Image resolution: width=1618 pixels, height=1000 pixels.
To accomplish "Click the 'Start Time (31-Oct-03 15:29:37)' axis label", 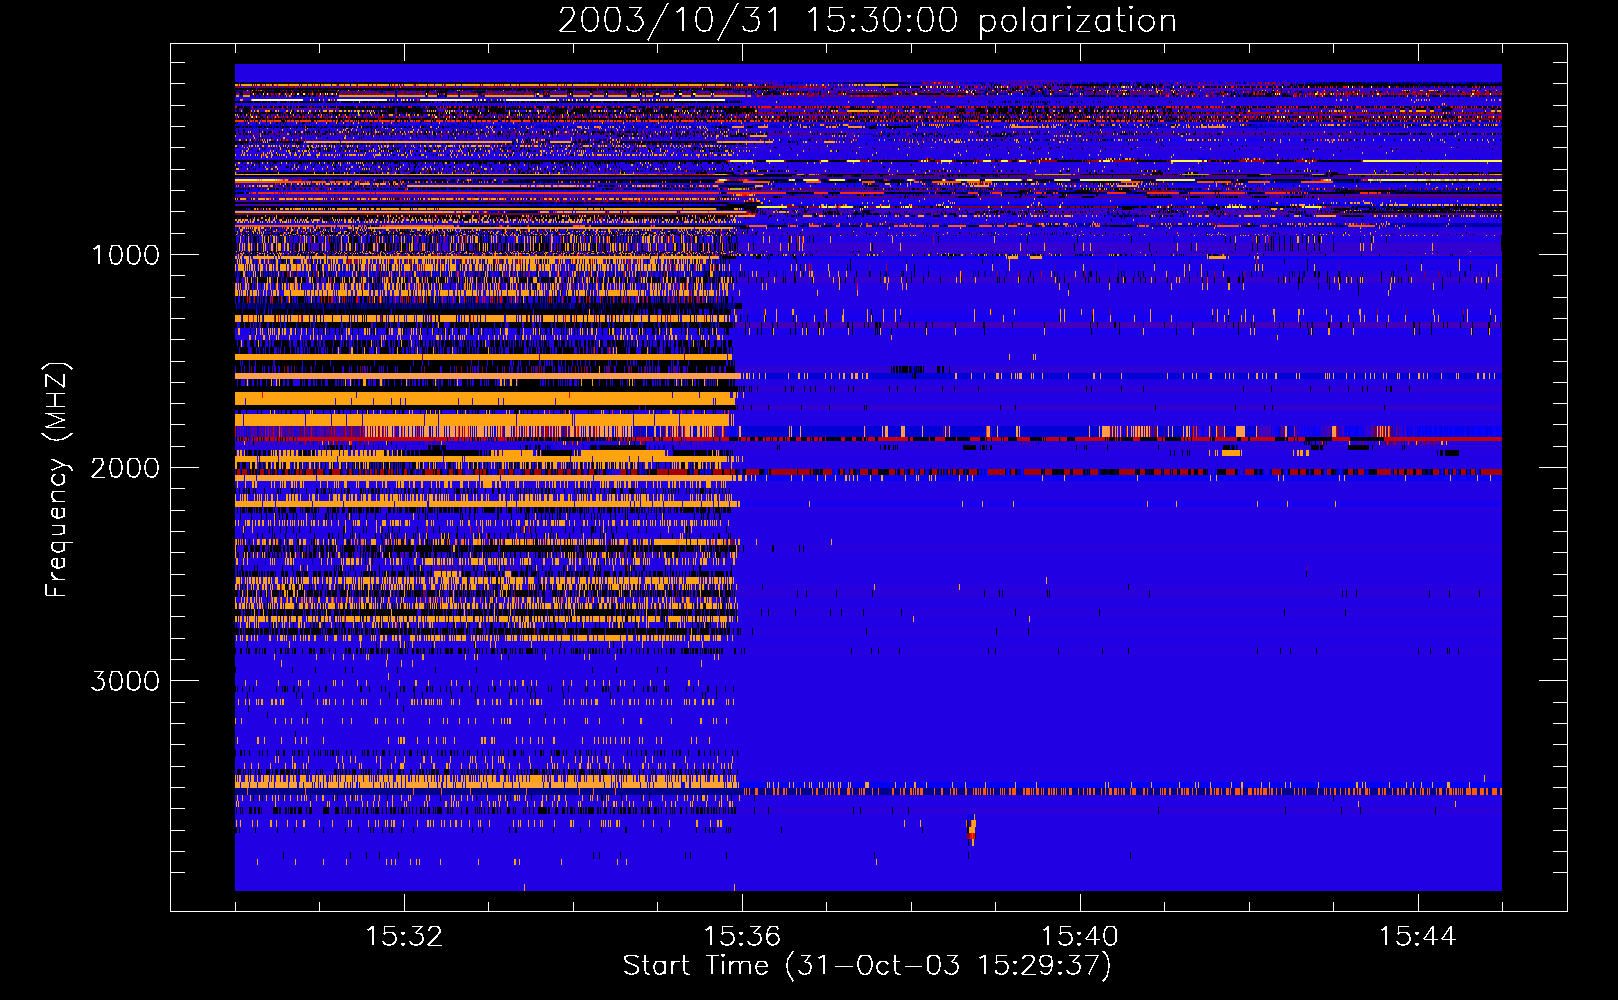I will click(867, 966).
